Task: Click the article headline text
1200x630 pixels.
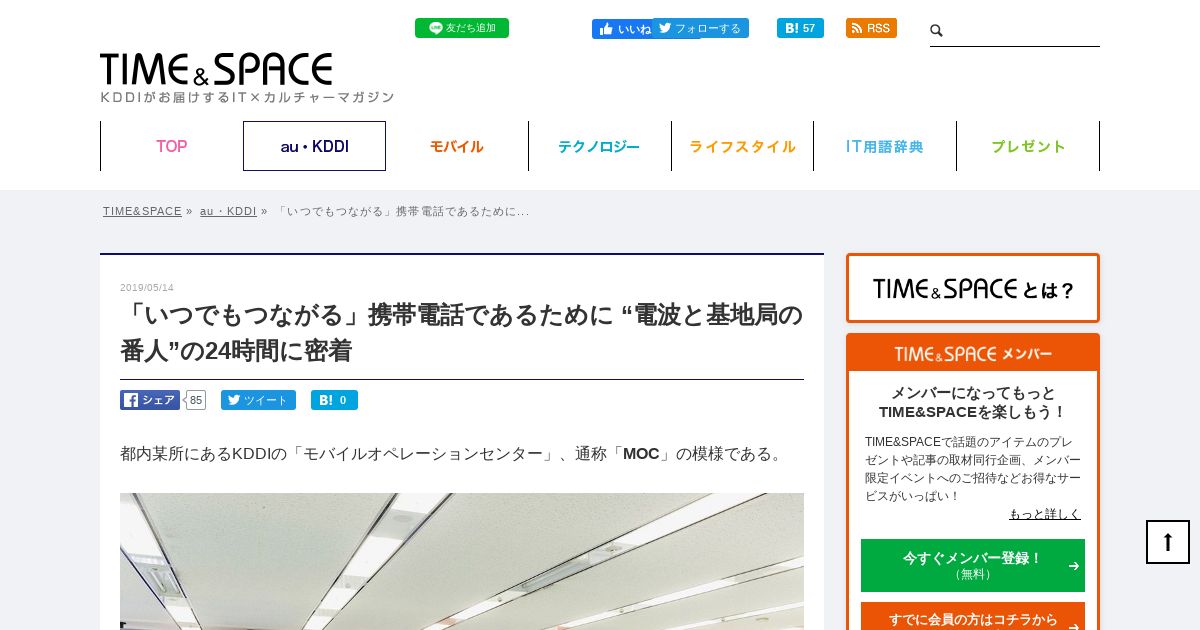Action: tap(461, 332)
